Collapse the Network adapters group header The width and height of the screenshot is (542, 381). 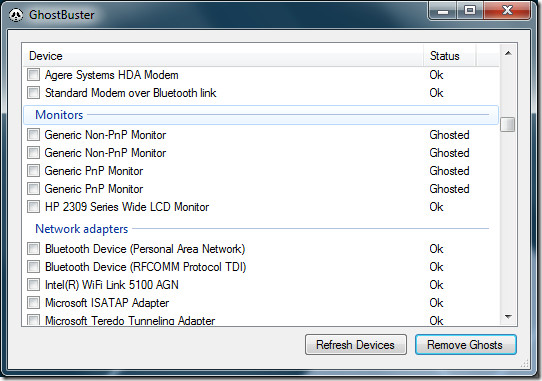coord(261,229)
